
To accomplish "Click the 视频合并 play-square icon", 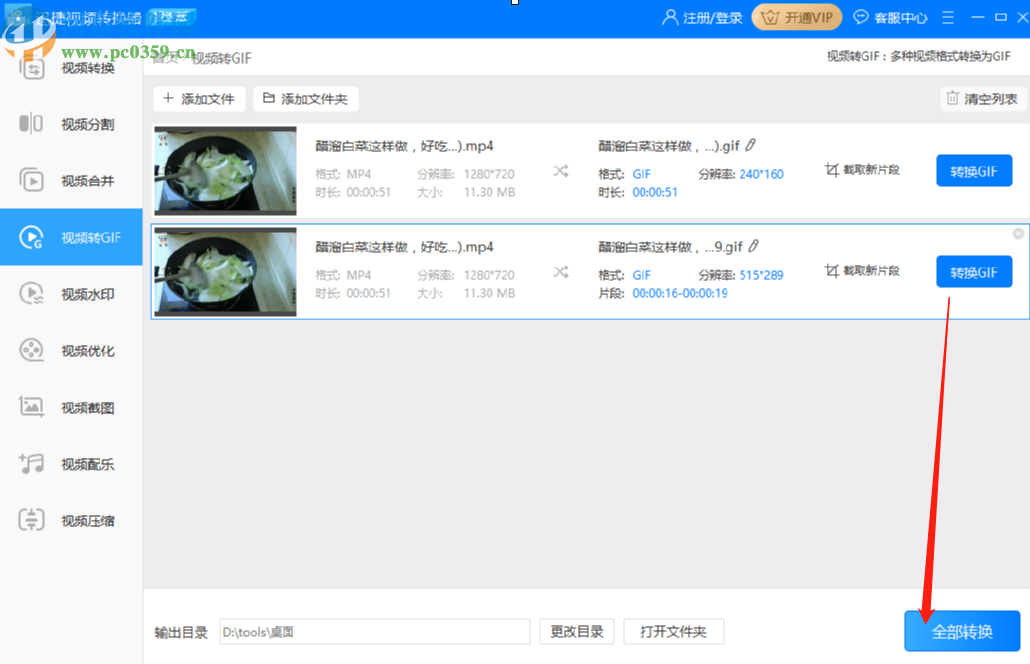I will click(x=31, y=180).
